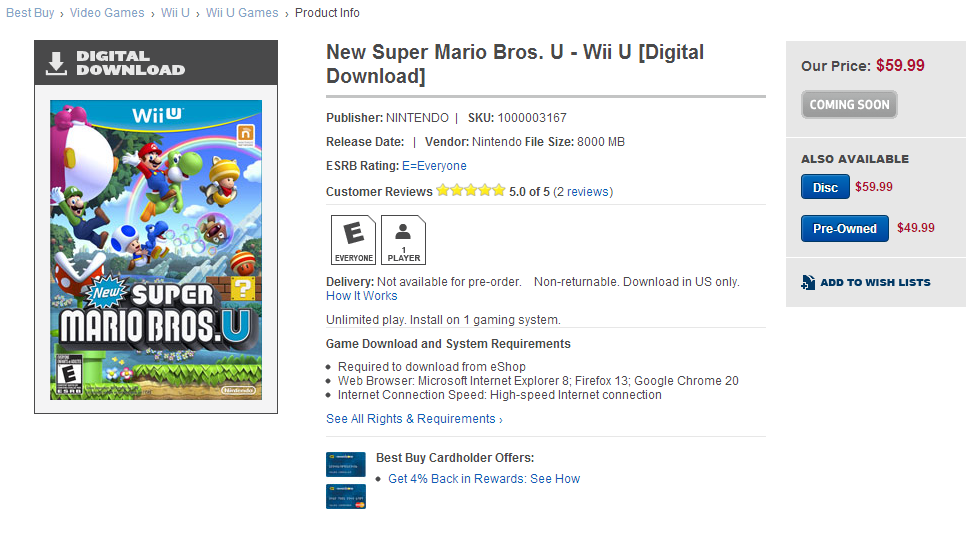Go to Best Buy breadcrumb home

point(30,13)
